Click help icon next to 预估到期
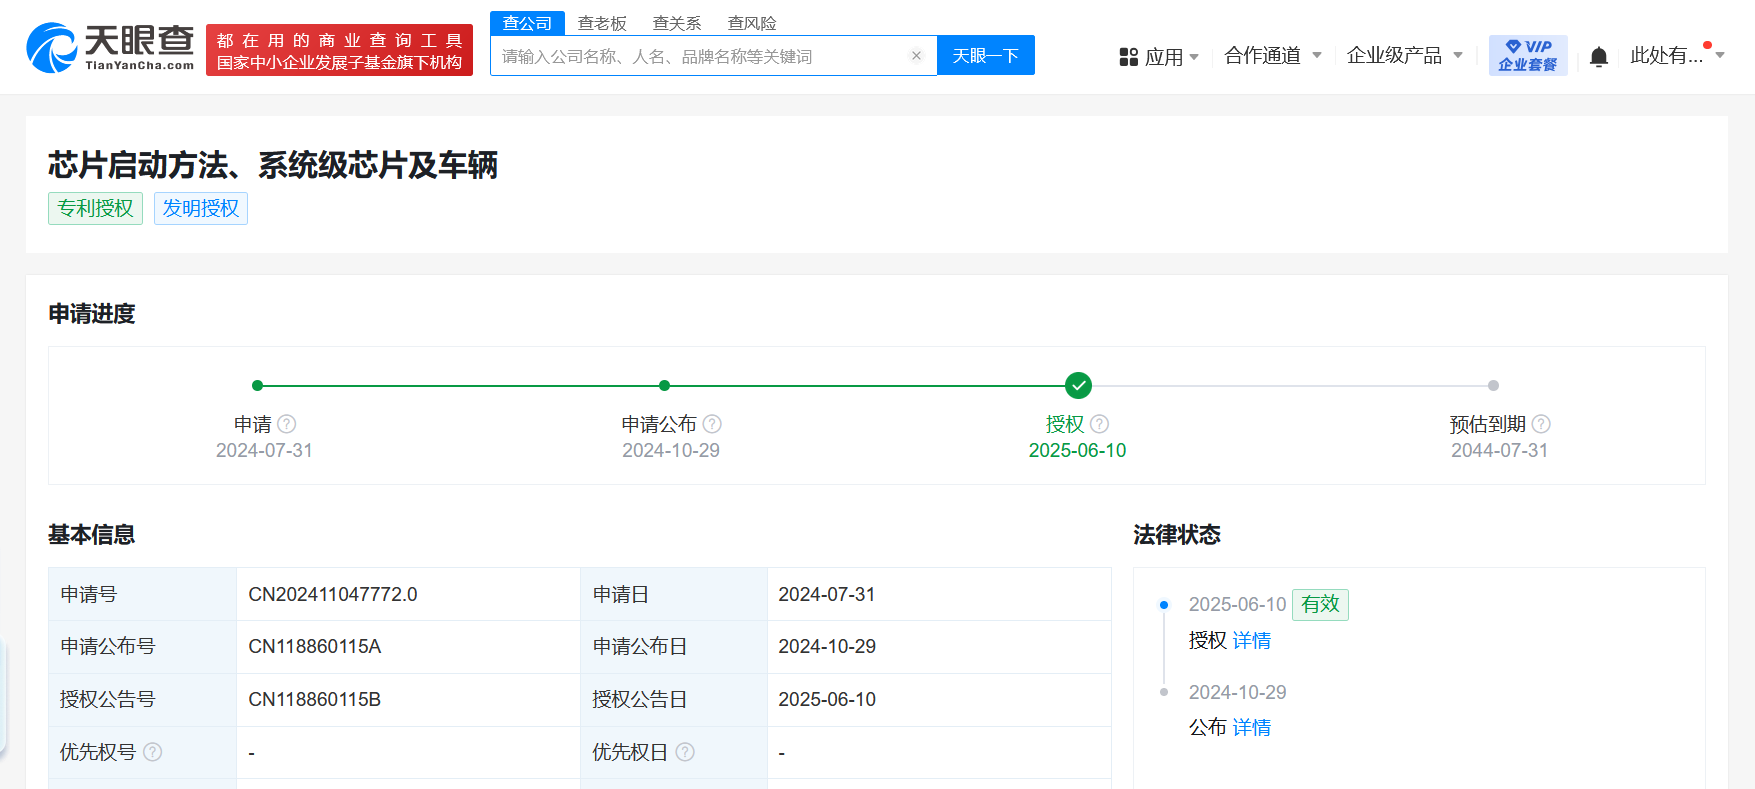 (x=1541, y=424)
